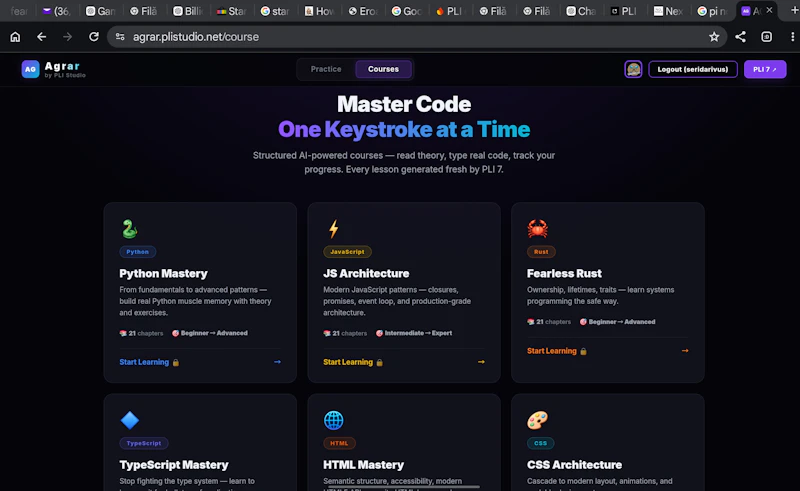This screenshot has height=491, width=800.
Task: Open the JS Architecture course title
Action: pyautogui.click(x=366, y=274)
